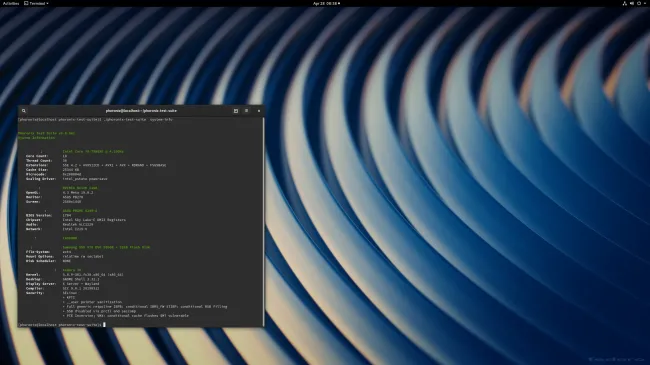Viewport: 650px width, 365px height.
Task: Click the 'Scaling Driver:' label
Action: click(41, 179)
